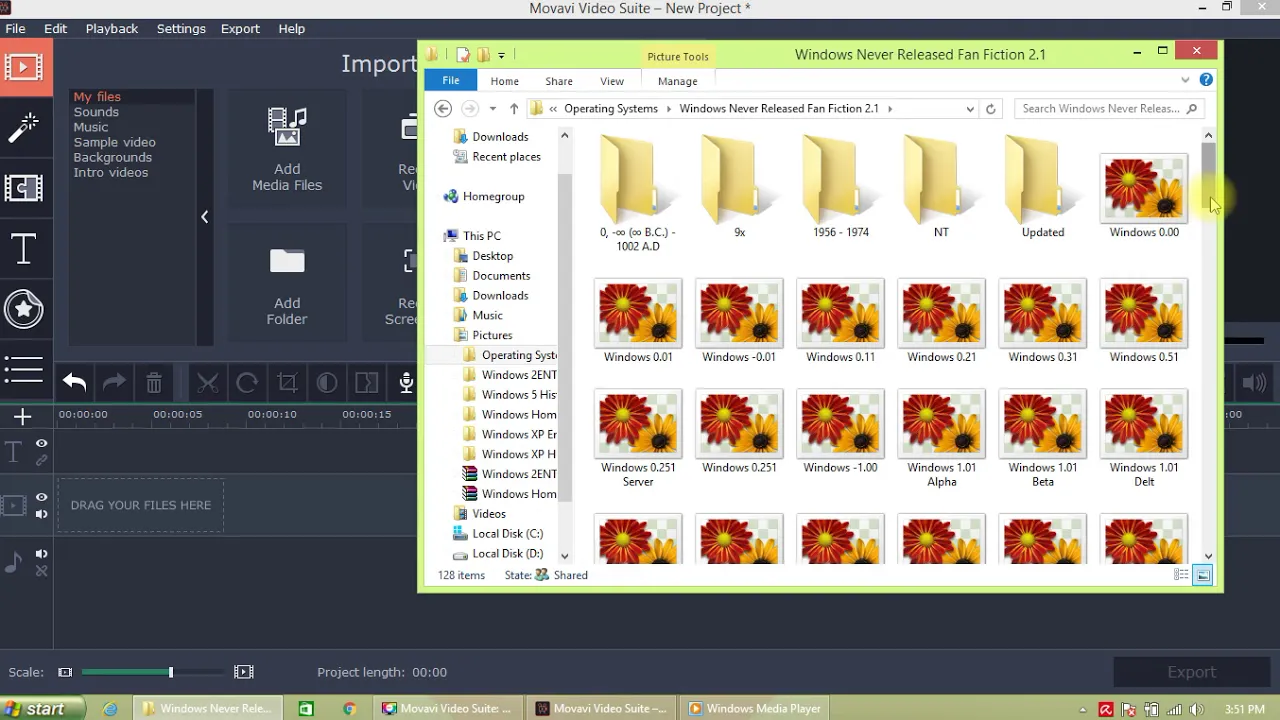Screen dimensions: 1280x720
Task: Open recent locations dropdown arrow
Action: click(492, 108)
